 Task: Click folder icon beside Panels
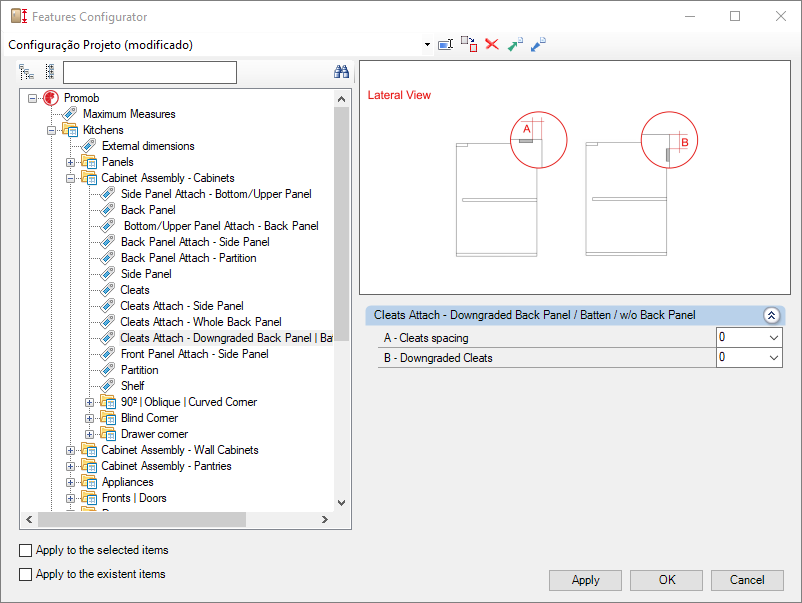[x=89, y=162]
